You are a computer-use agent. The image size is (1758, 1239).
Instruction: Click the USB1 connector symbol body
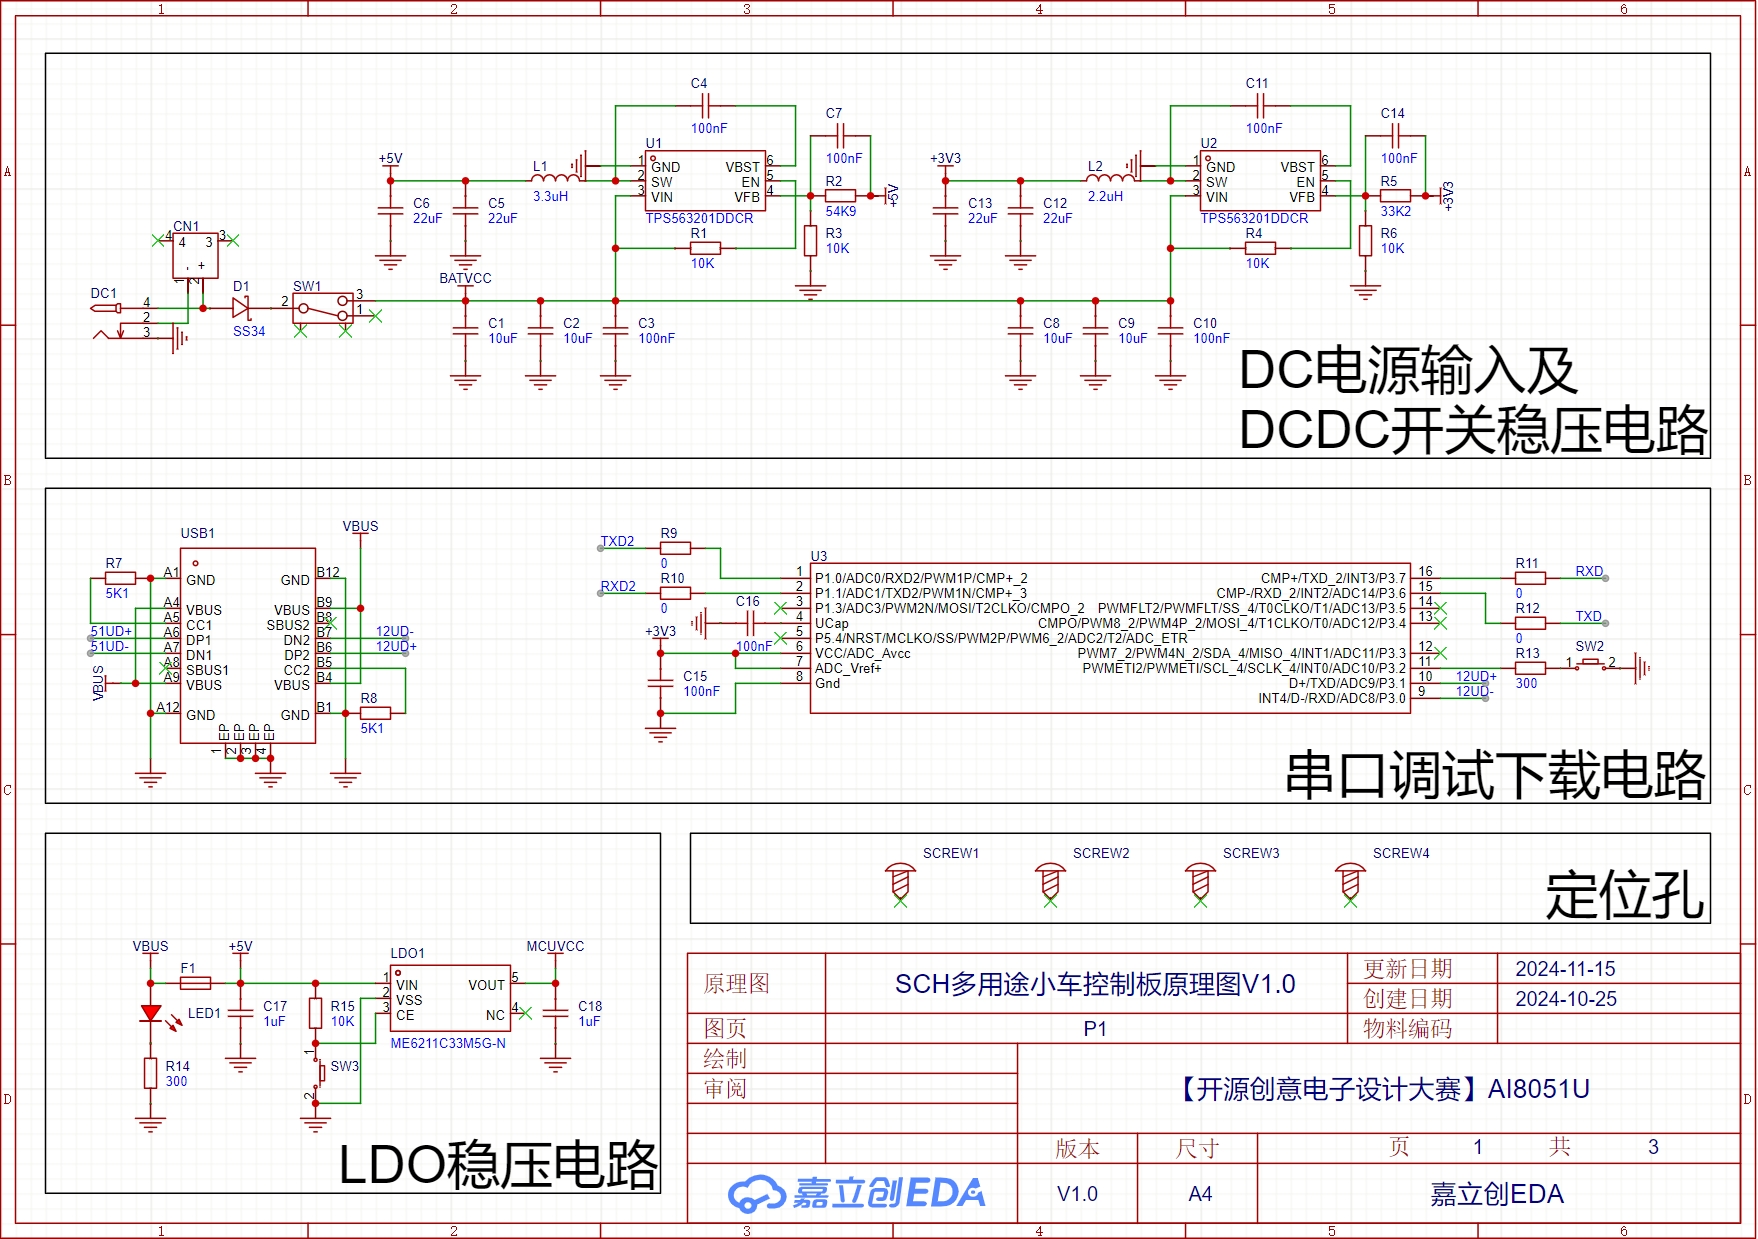point(248,645)
